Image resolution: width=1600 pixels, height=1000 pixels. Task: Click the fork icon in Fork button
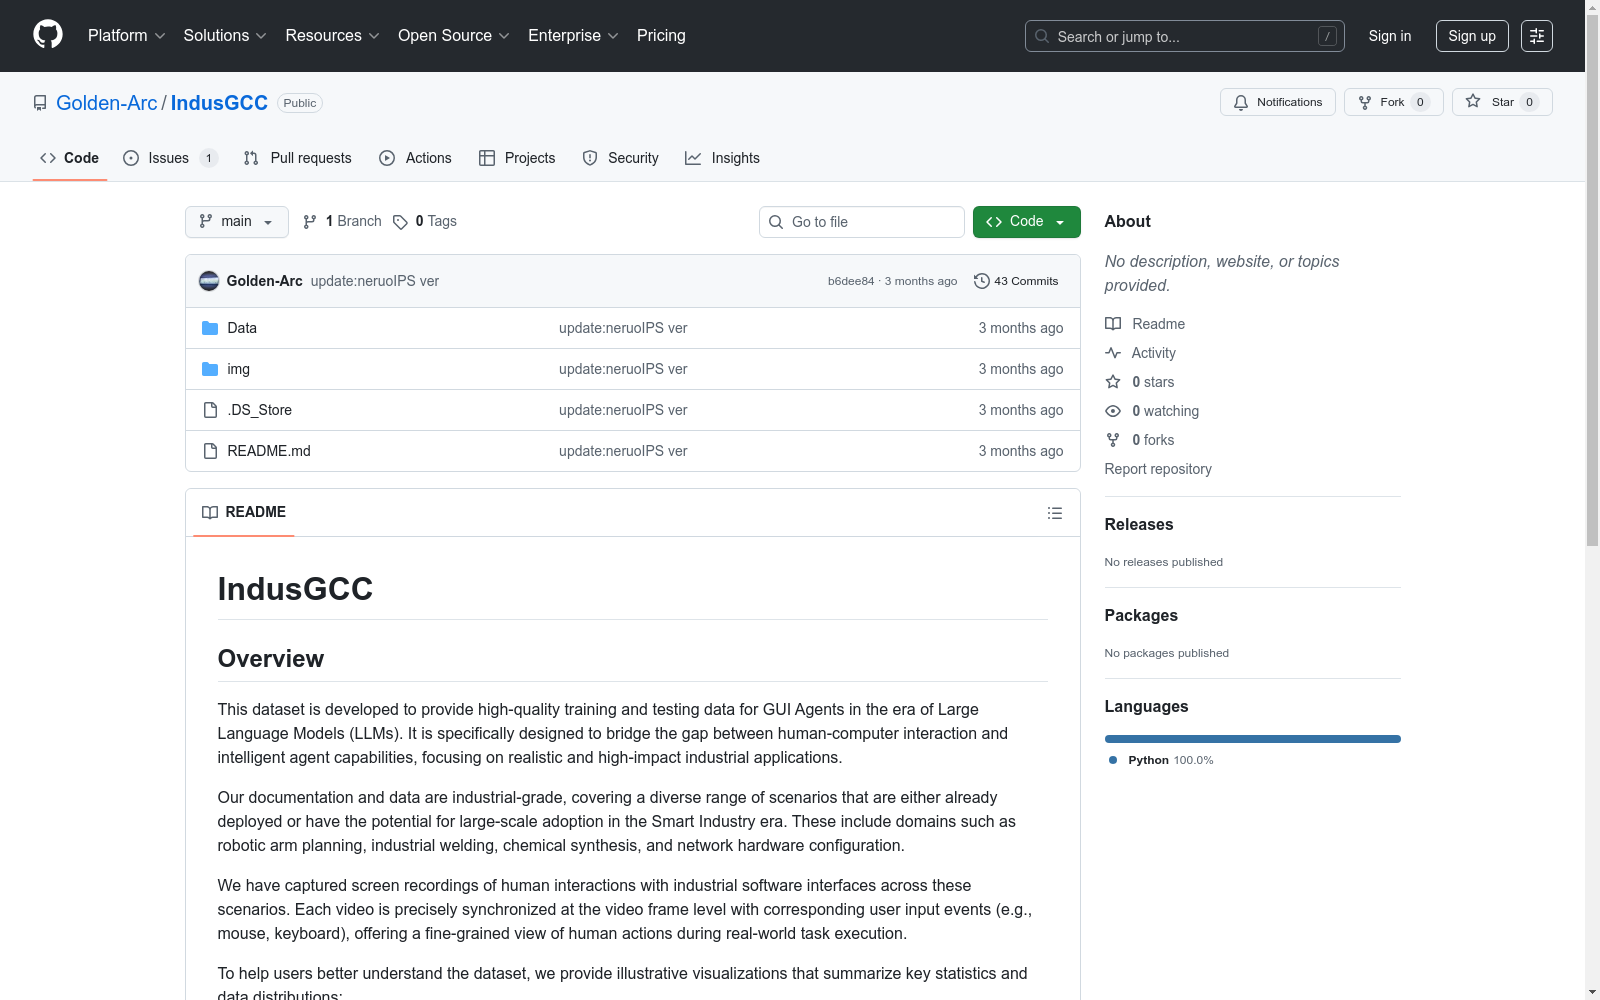[1365, 102]
